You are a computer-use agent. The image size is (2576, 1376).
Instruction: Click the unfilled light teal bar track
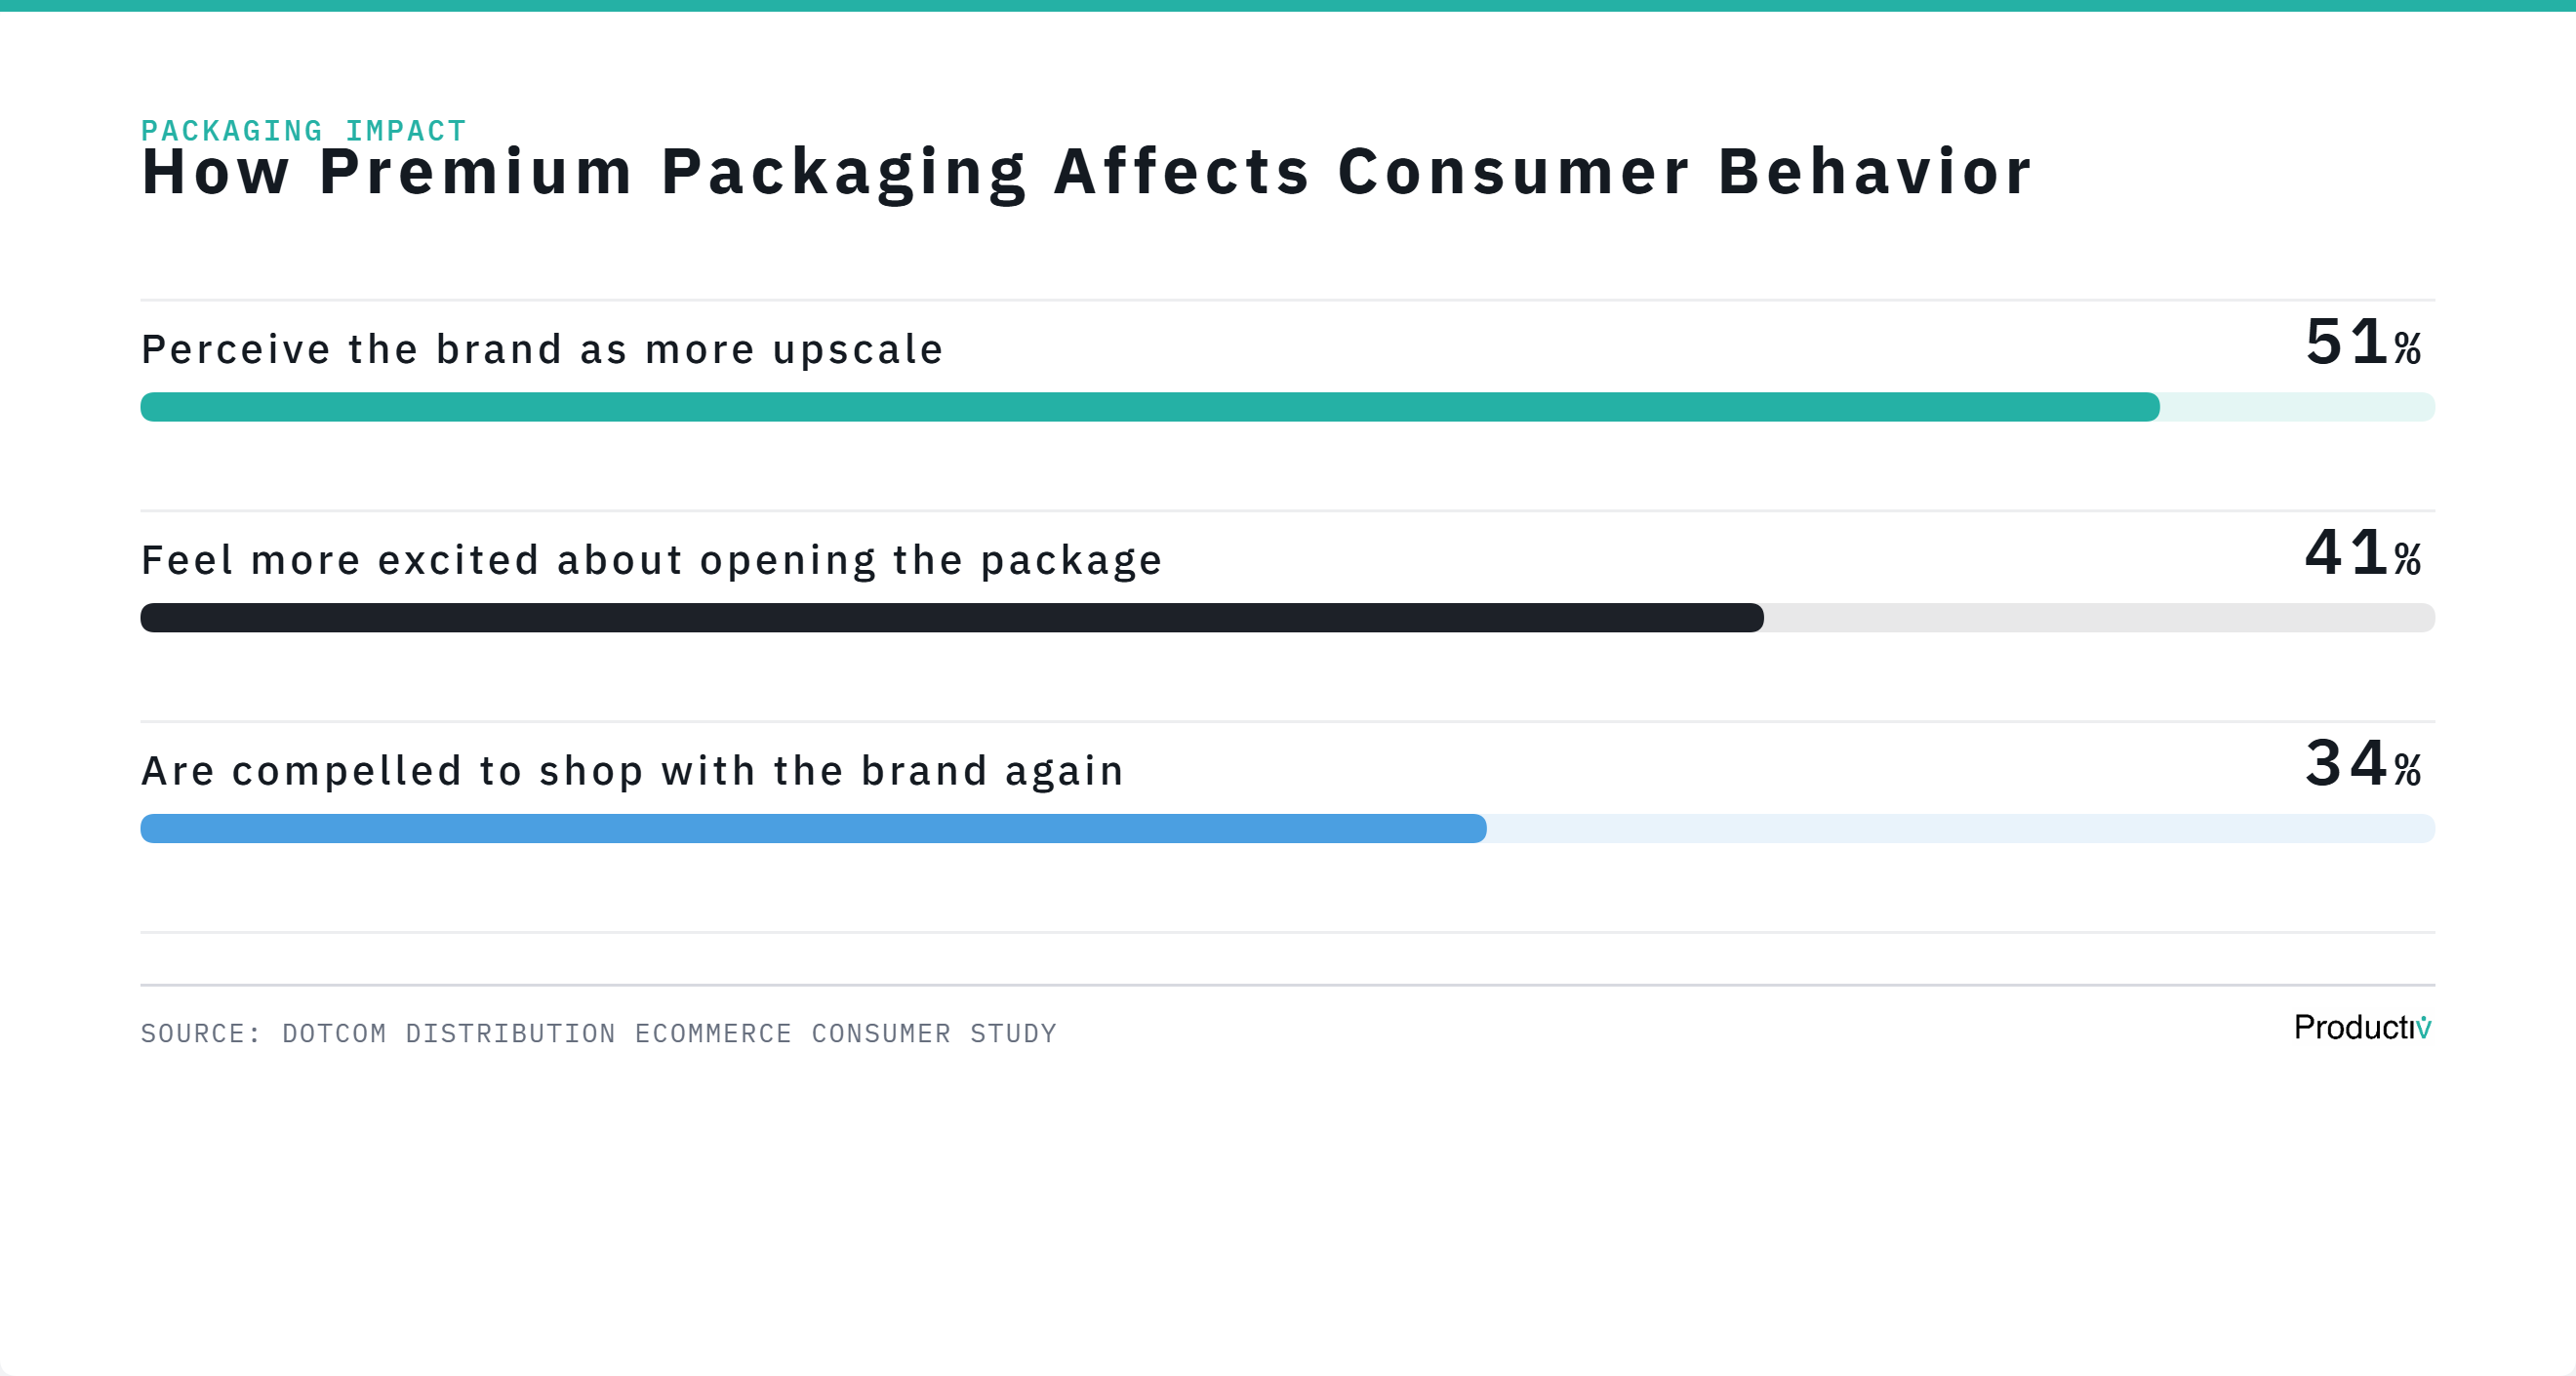[x=2297, y=407]
